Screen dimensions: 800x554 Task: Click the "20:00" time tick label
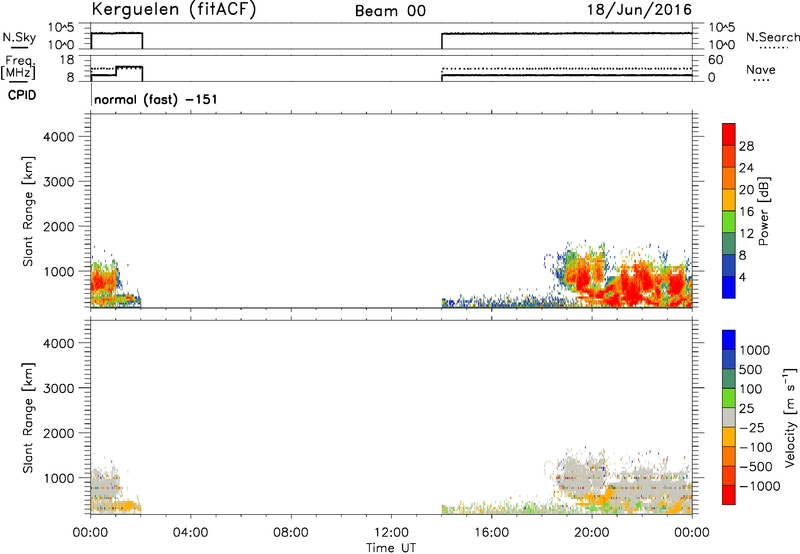(592, 533)
